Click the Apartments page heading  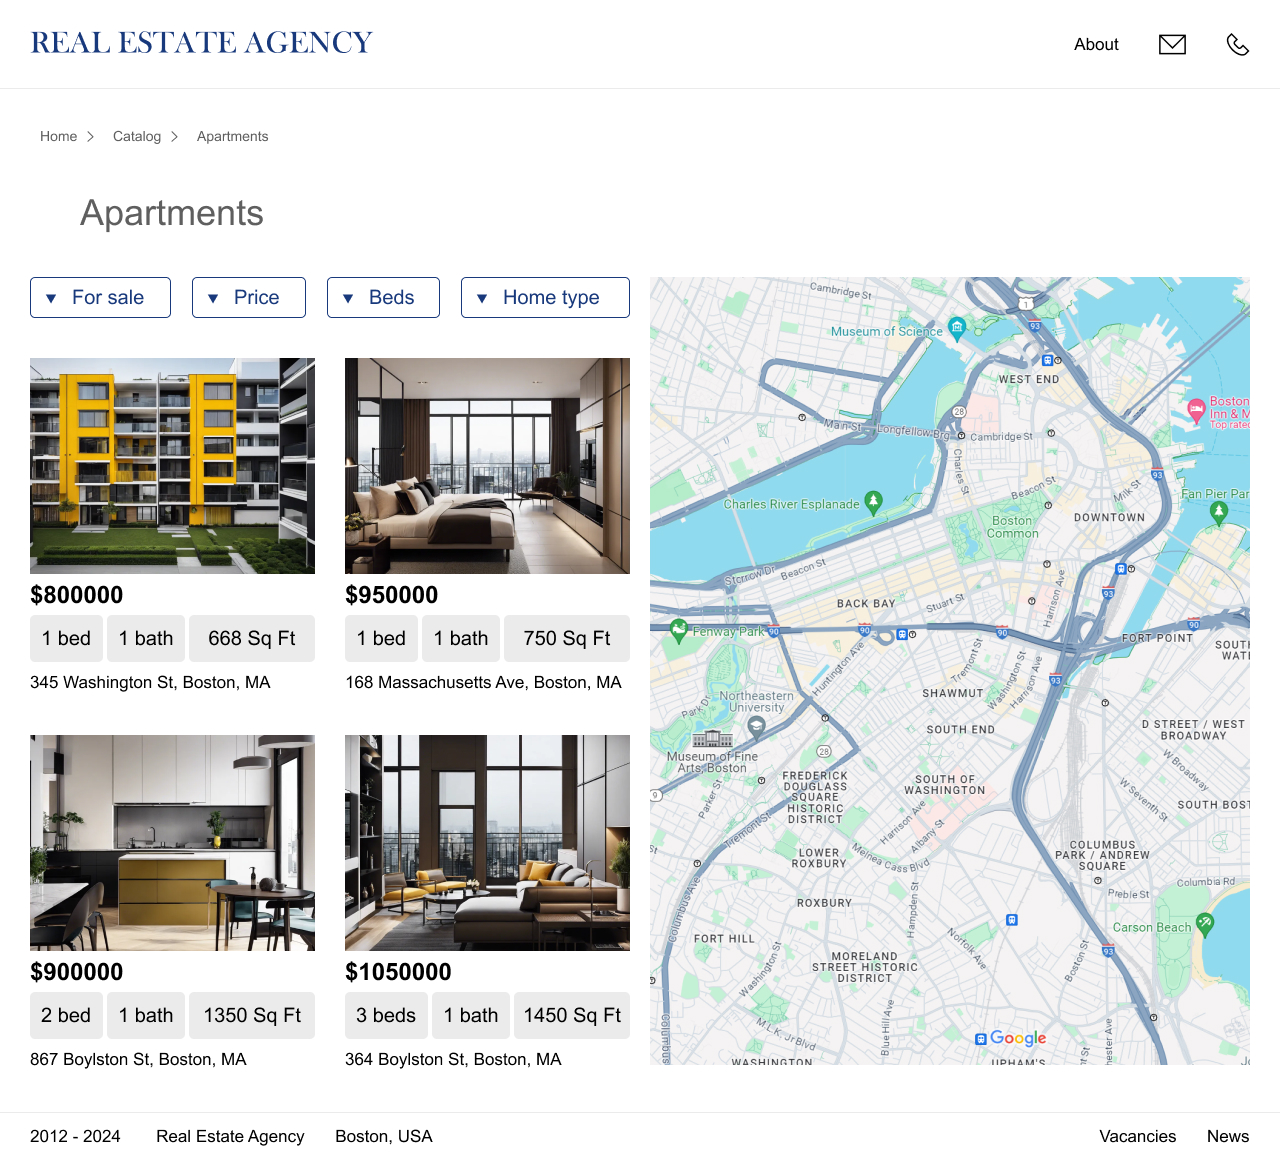(172, 213)
